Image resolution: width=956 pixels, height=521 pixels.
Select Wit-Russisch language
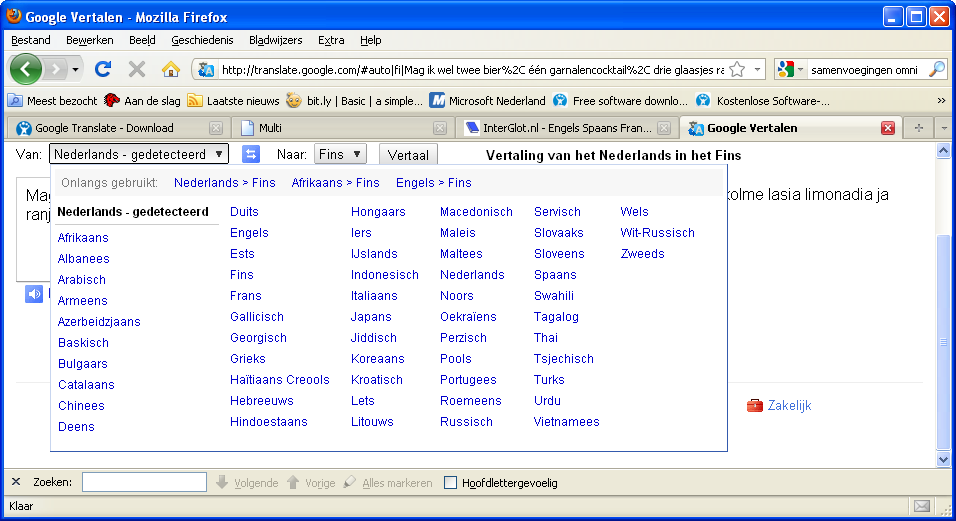coord(657,233)
